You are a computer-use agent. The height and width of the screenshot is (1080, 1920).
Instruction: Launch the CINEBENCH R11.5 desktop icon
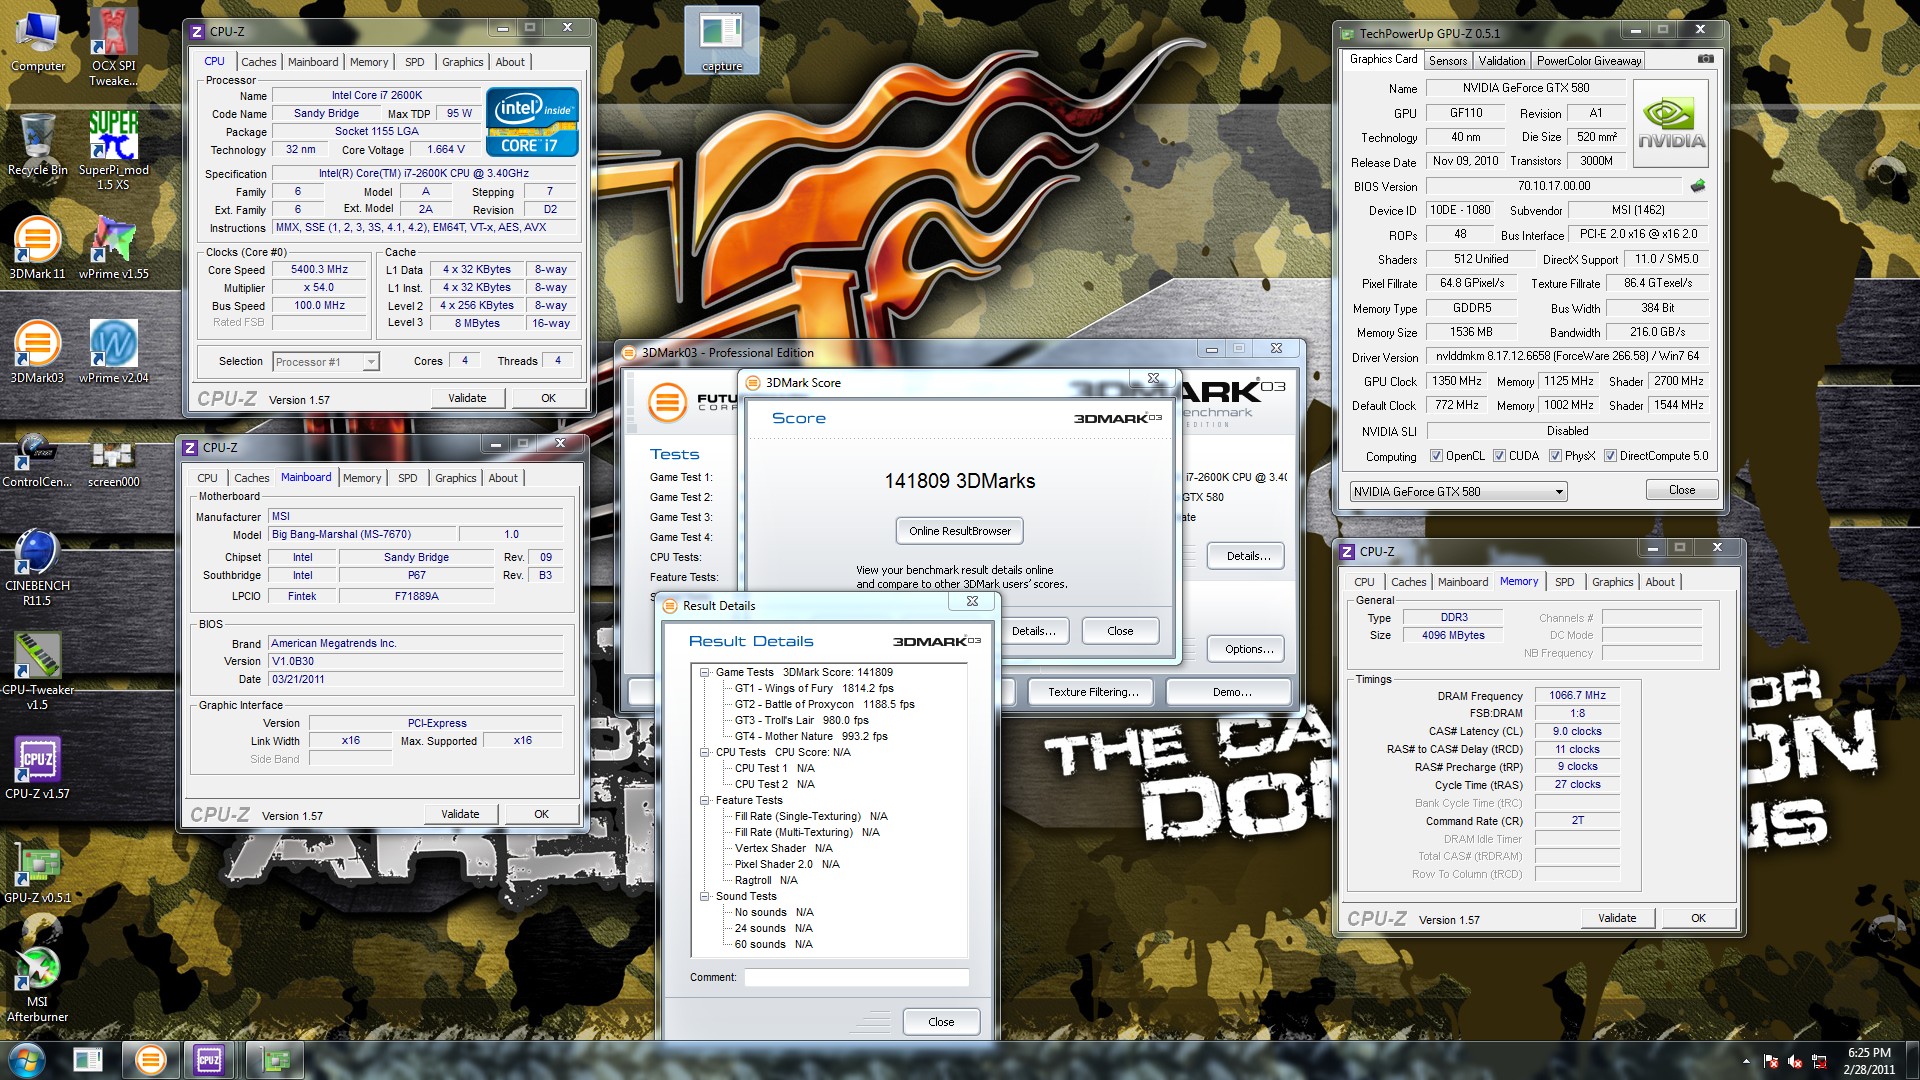pyautogui.click(x=37, y=567)
